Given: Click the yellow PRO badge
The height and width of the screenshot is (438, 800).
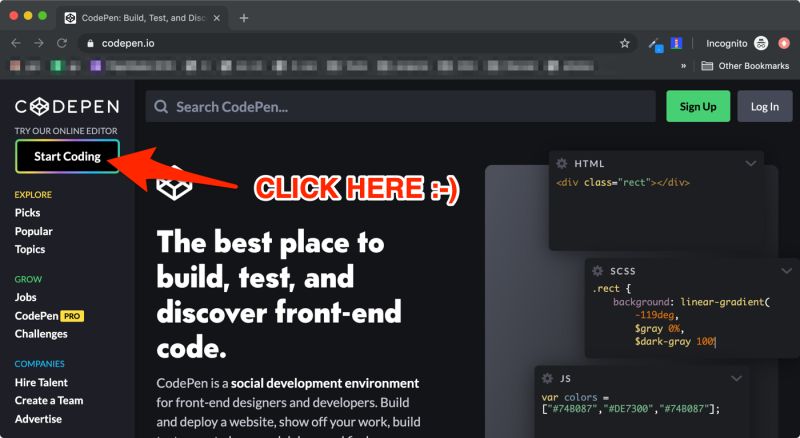Looking at the screenshot, I should click(x=72, y=316).
